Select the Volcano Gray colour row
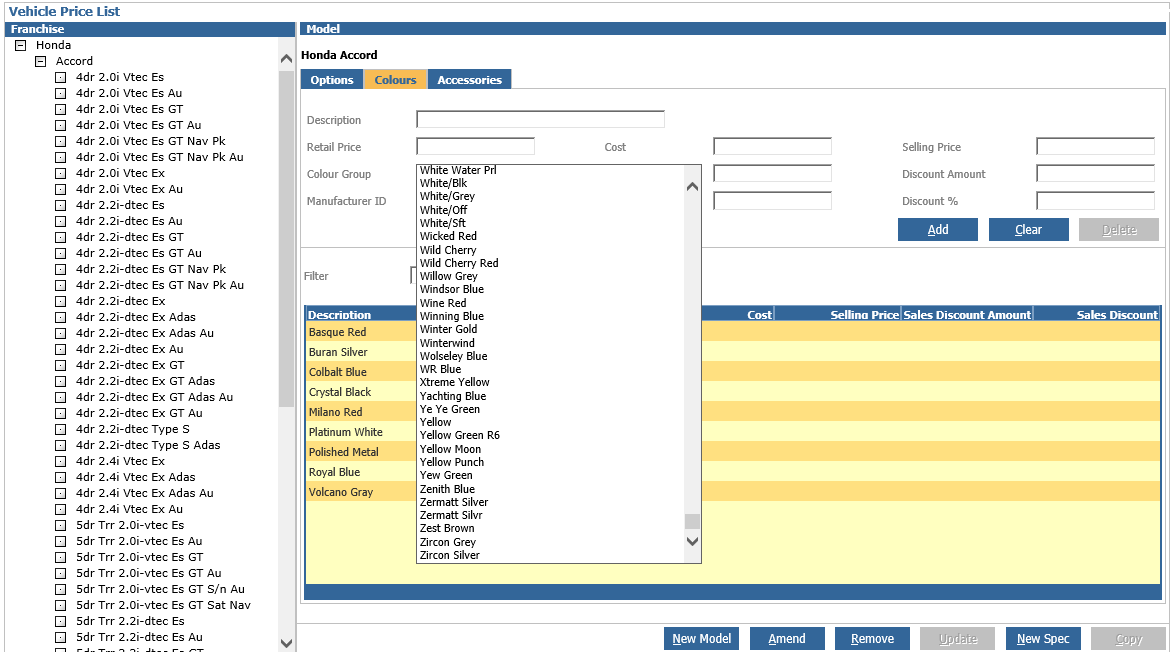The height and width of the screenshot is (652, 1174). (733, 492)
